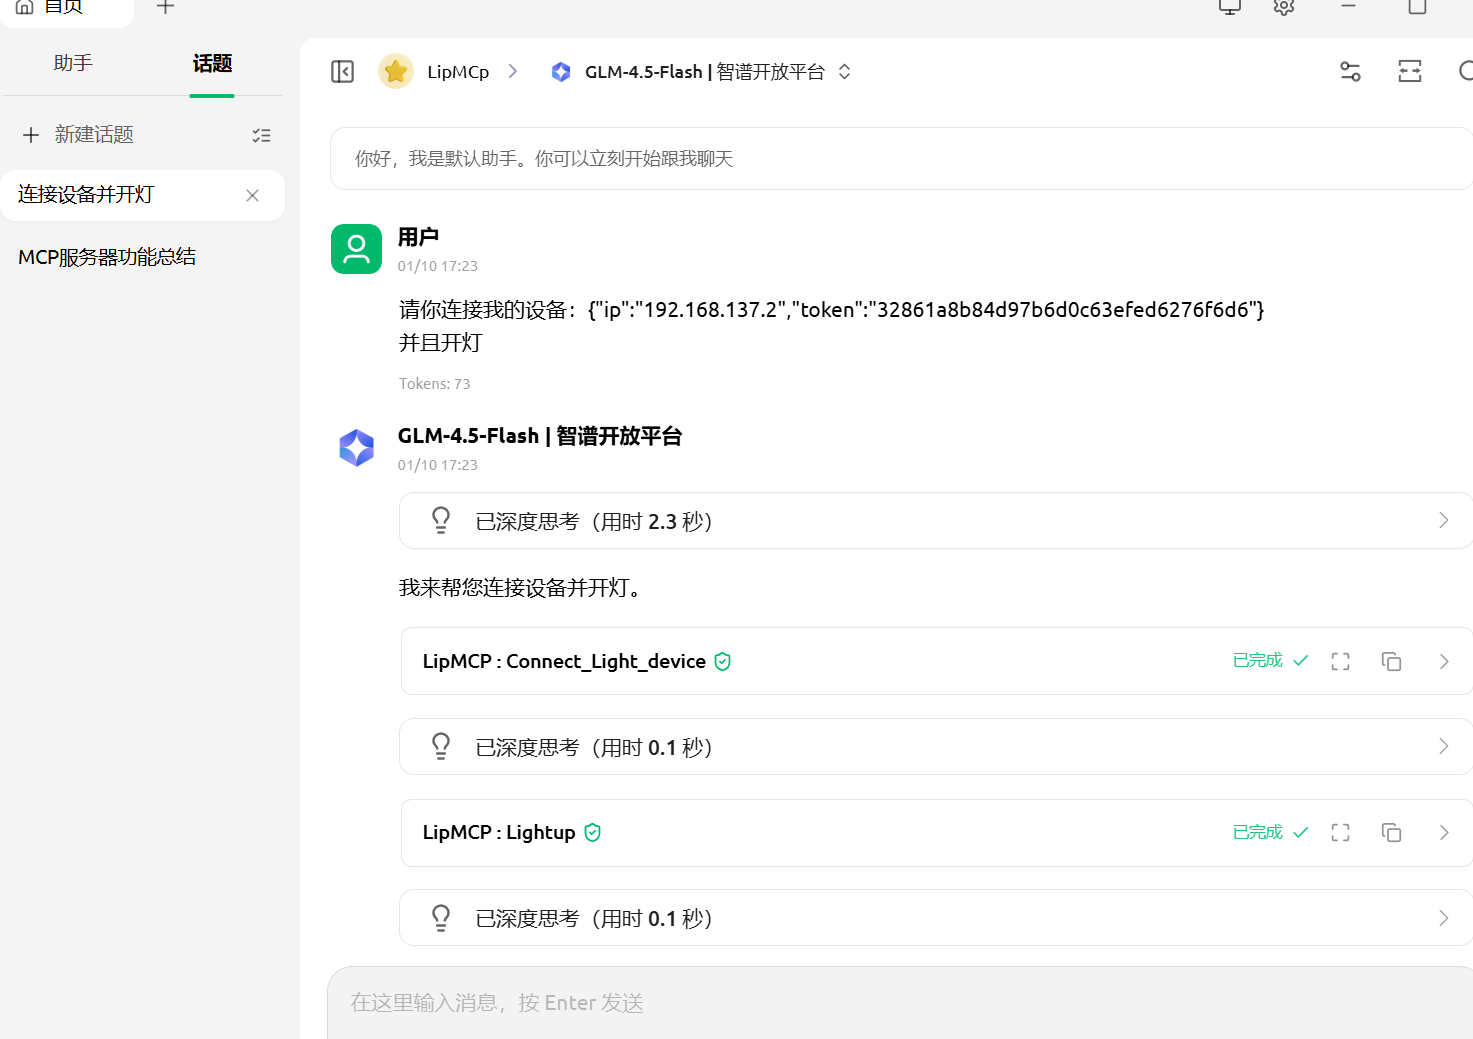Expand the LipMCP Lightup tool call
Viewport: 1473px width, 1039px height.
pos(936,833)
